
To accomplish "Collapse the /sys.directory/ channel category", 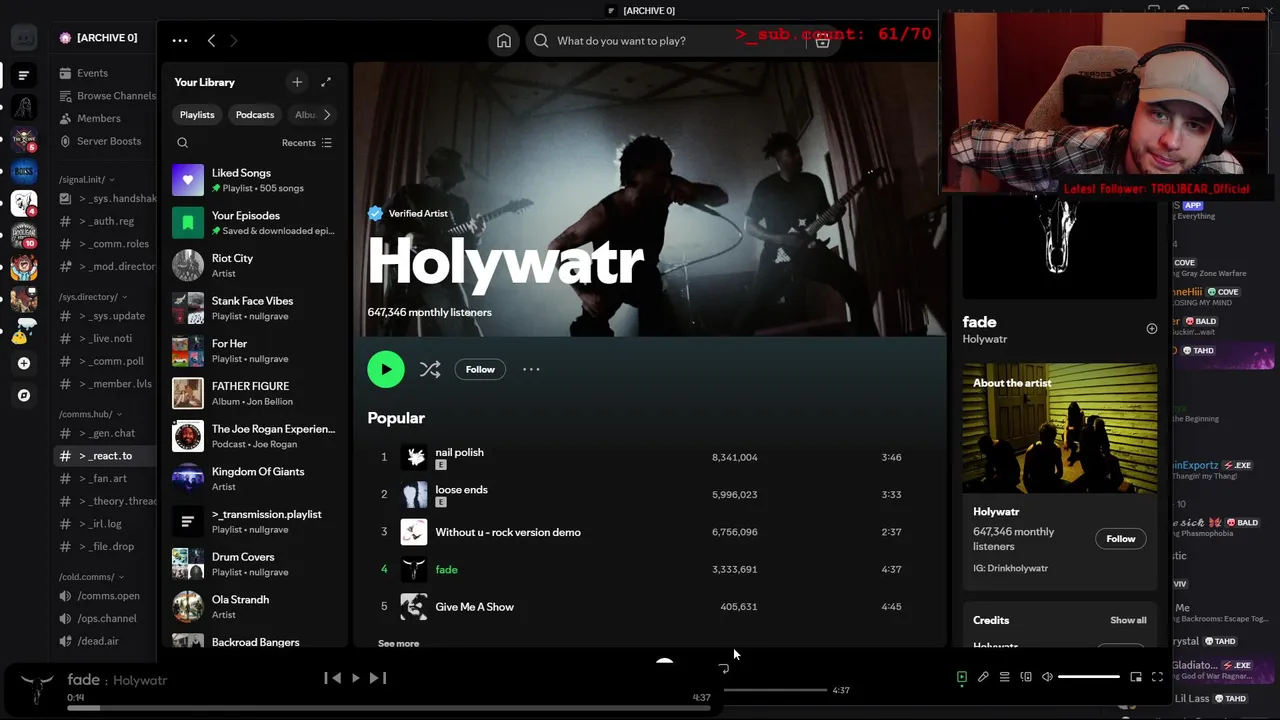I will point(93,297).
